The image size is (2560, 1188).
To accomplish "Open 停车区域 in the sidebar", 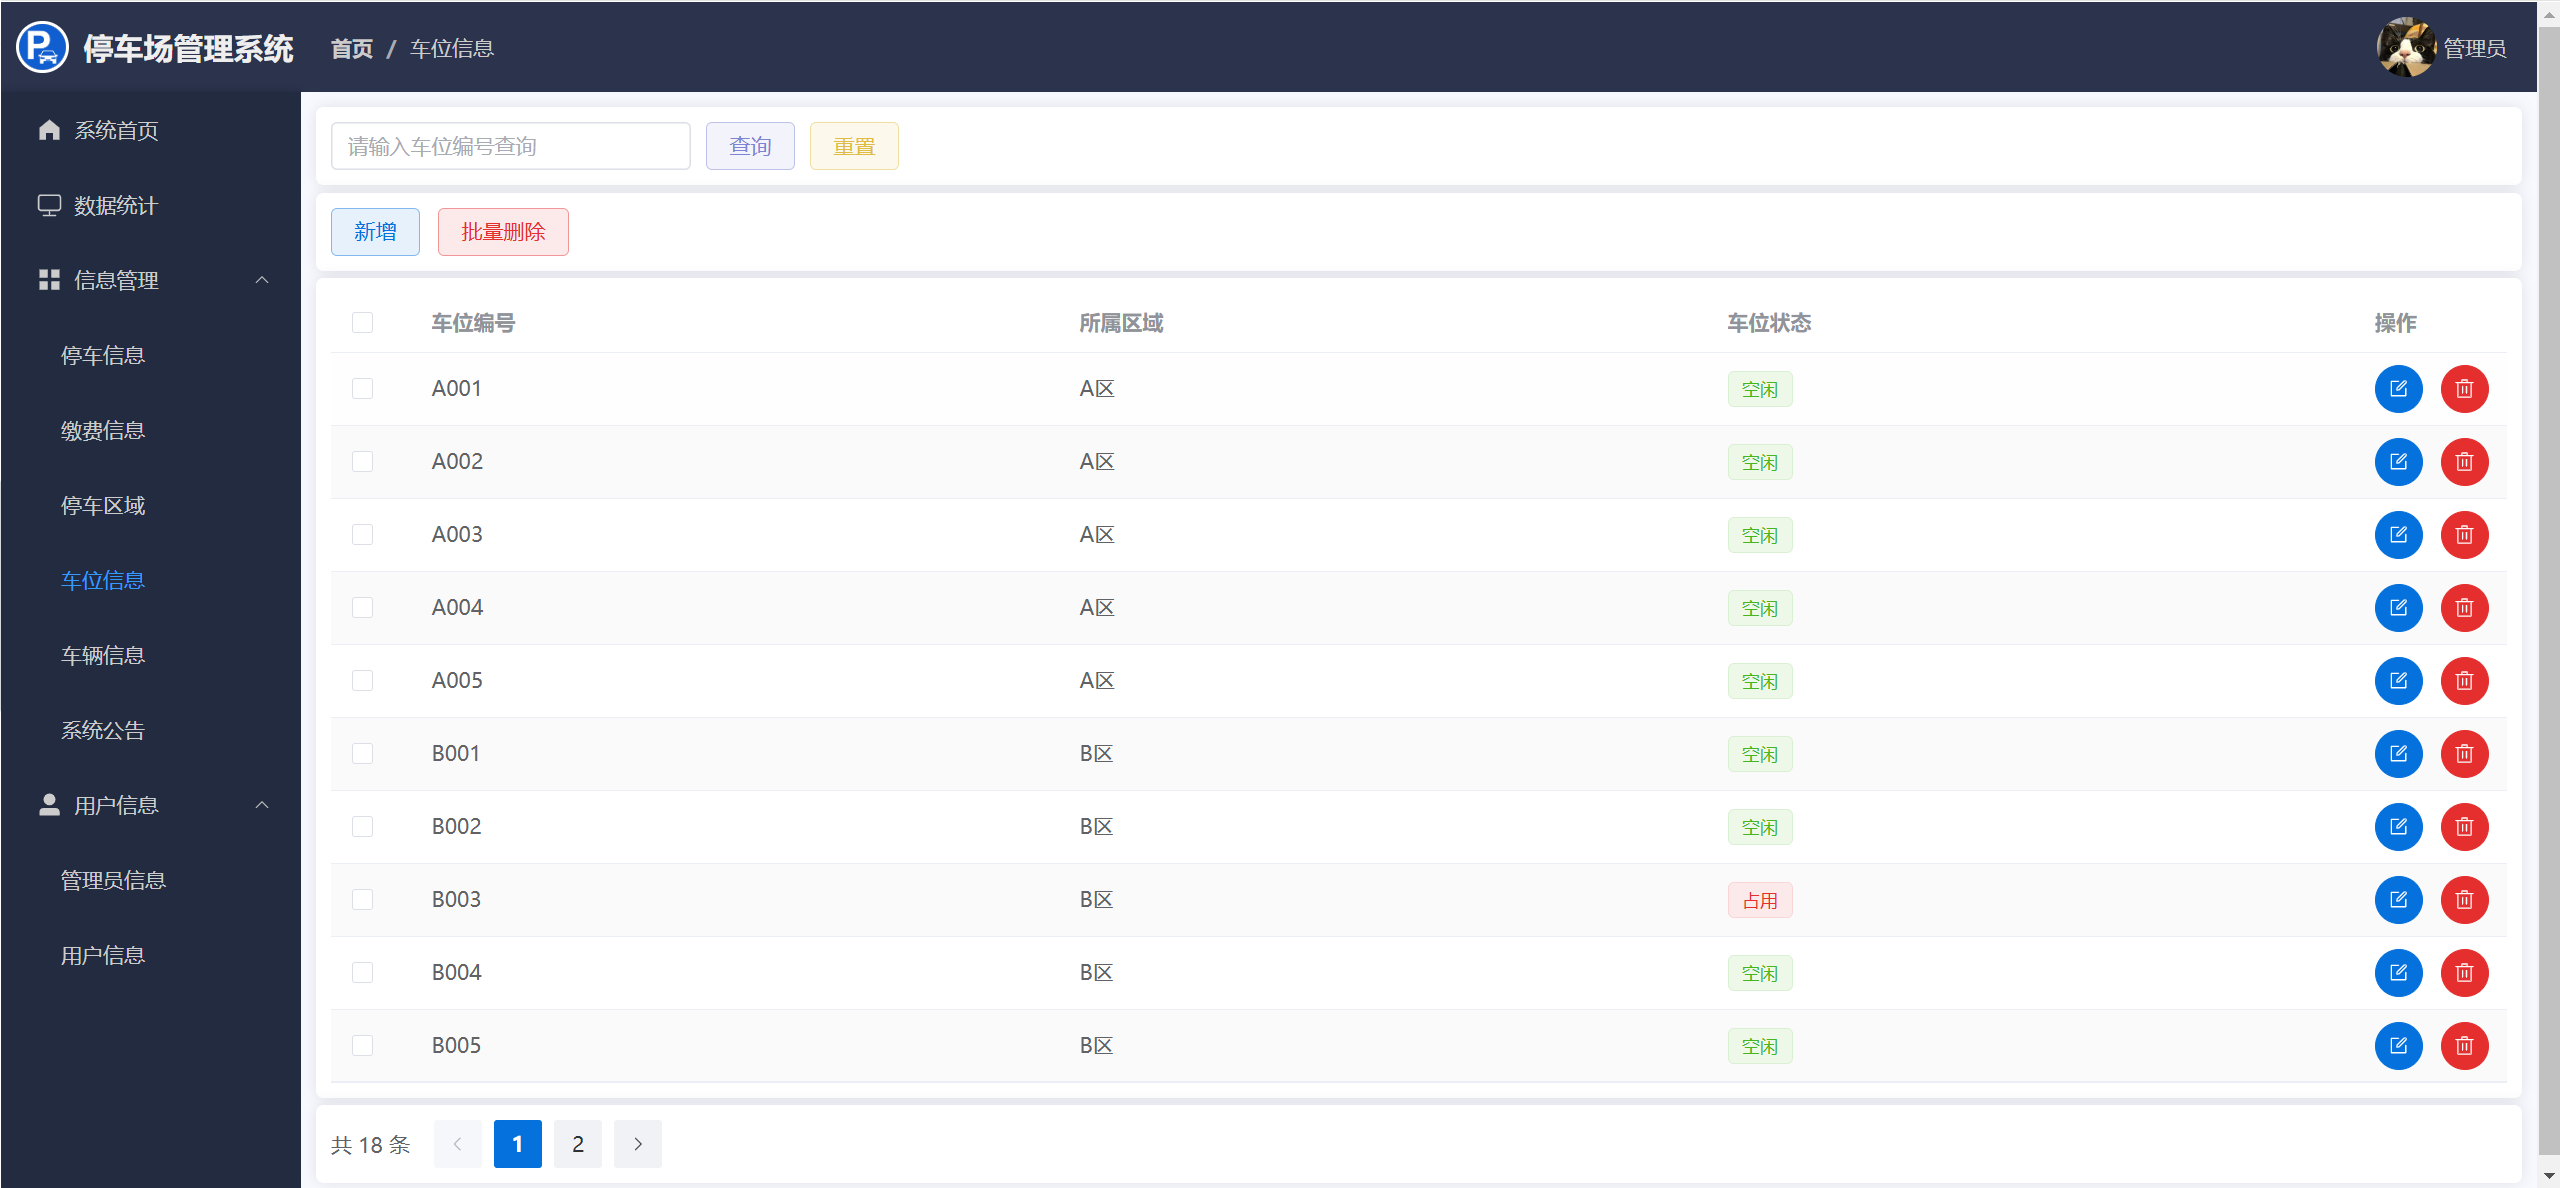I will 103,506.
